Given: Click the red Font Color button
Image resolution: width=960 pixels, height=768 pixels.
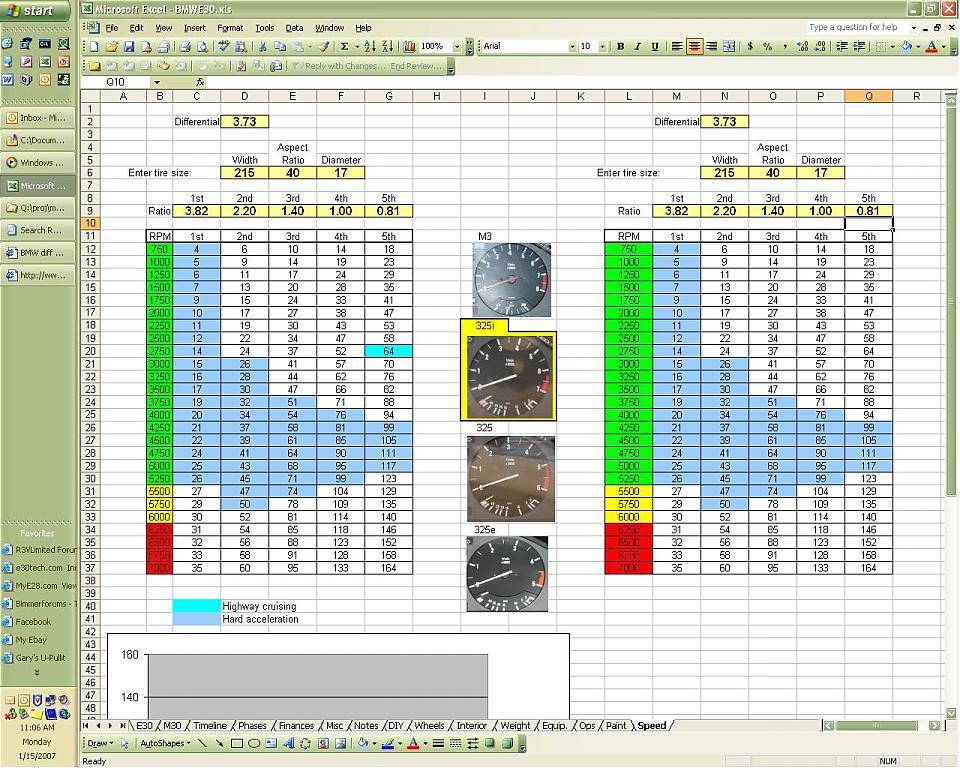Looking at the screenshot, I should pyautogui.click(x=931, y=46).
